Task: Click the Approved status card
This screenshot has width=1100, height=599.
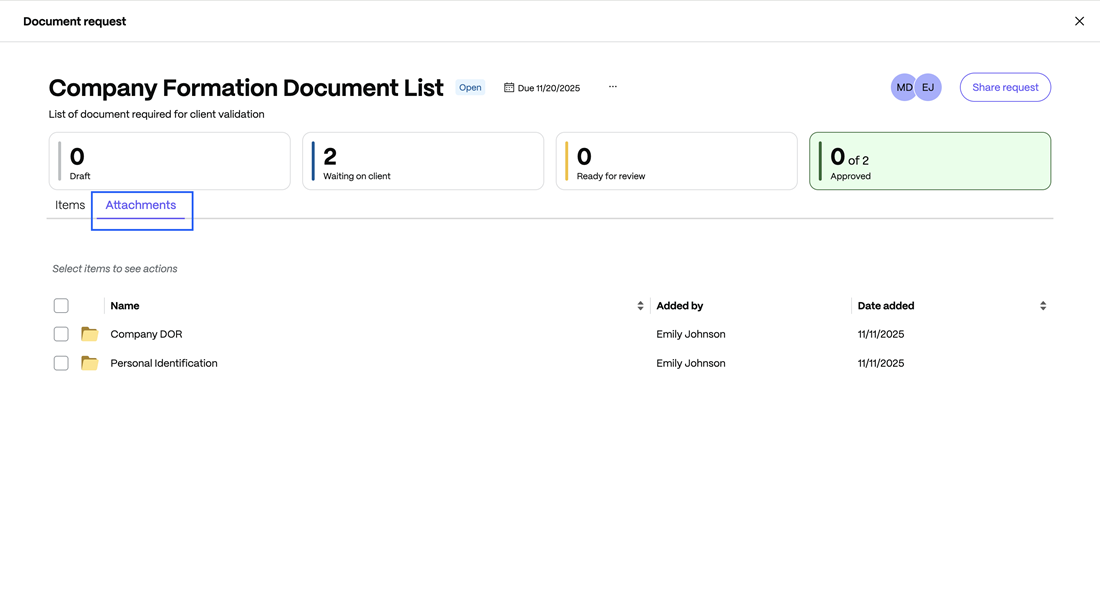Action: pos(930,160)
